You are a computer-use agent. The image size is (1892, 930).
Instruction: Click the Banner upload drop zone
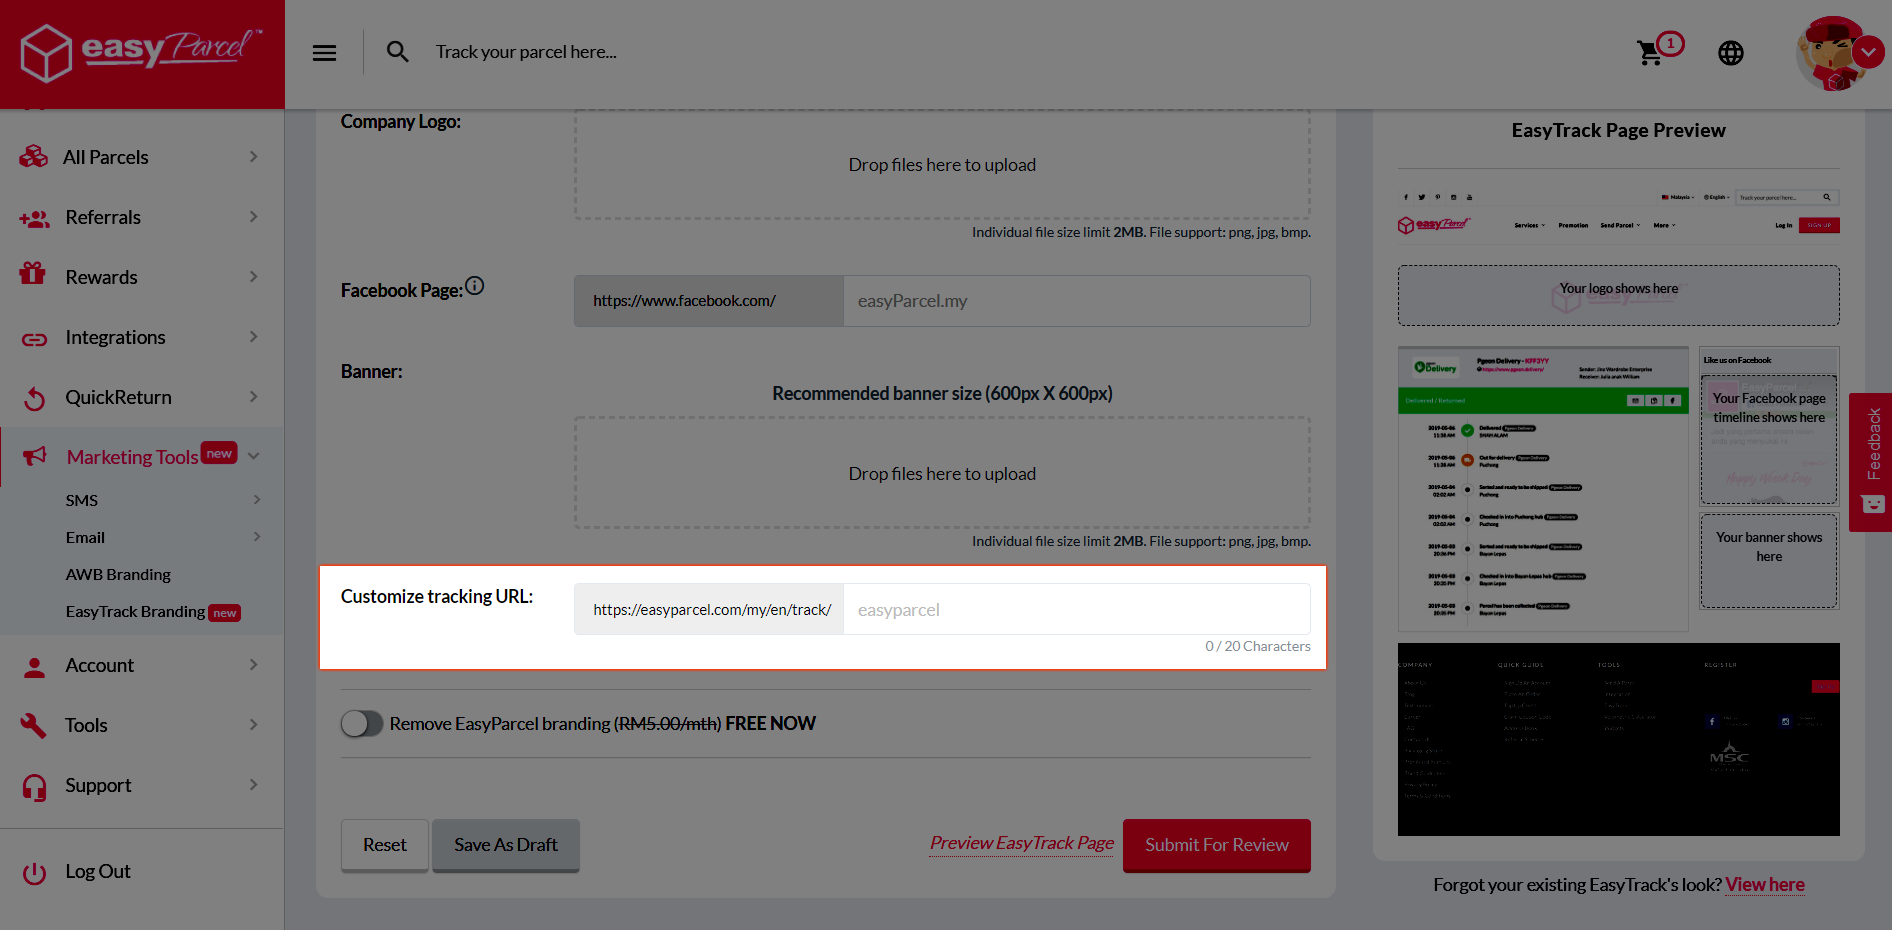click(x=942, y=473)
